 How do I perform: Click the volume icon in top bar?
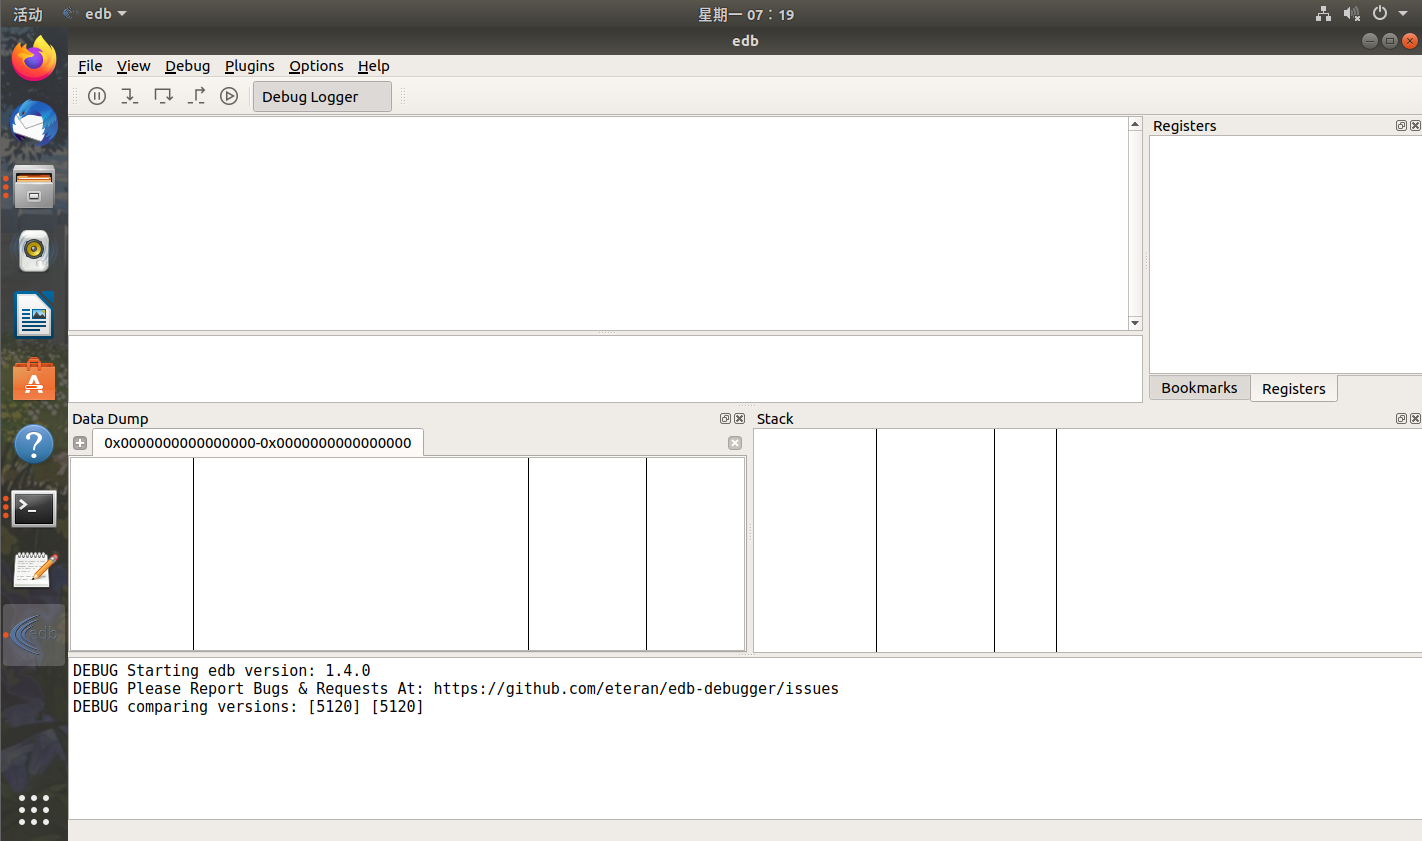pos(1351,14)
